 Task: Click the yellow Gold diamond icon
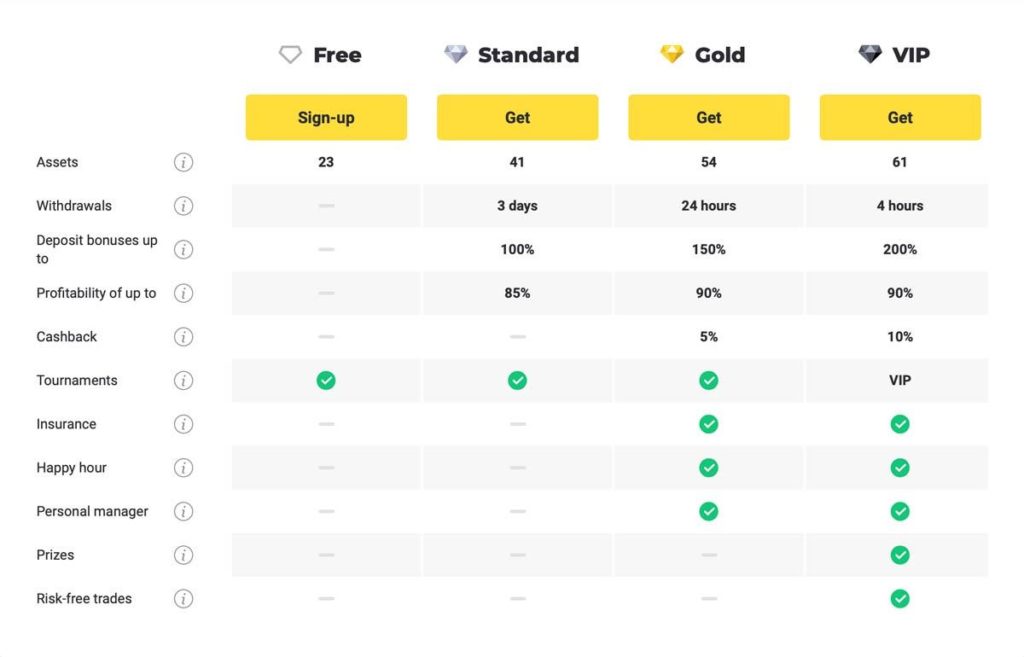[x=671, y=54]
